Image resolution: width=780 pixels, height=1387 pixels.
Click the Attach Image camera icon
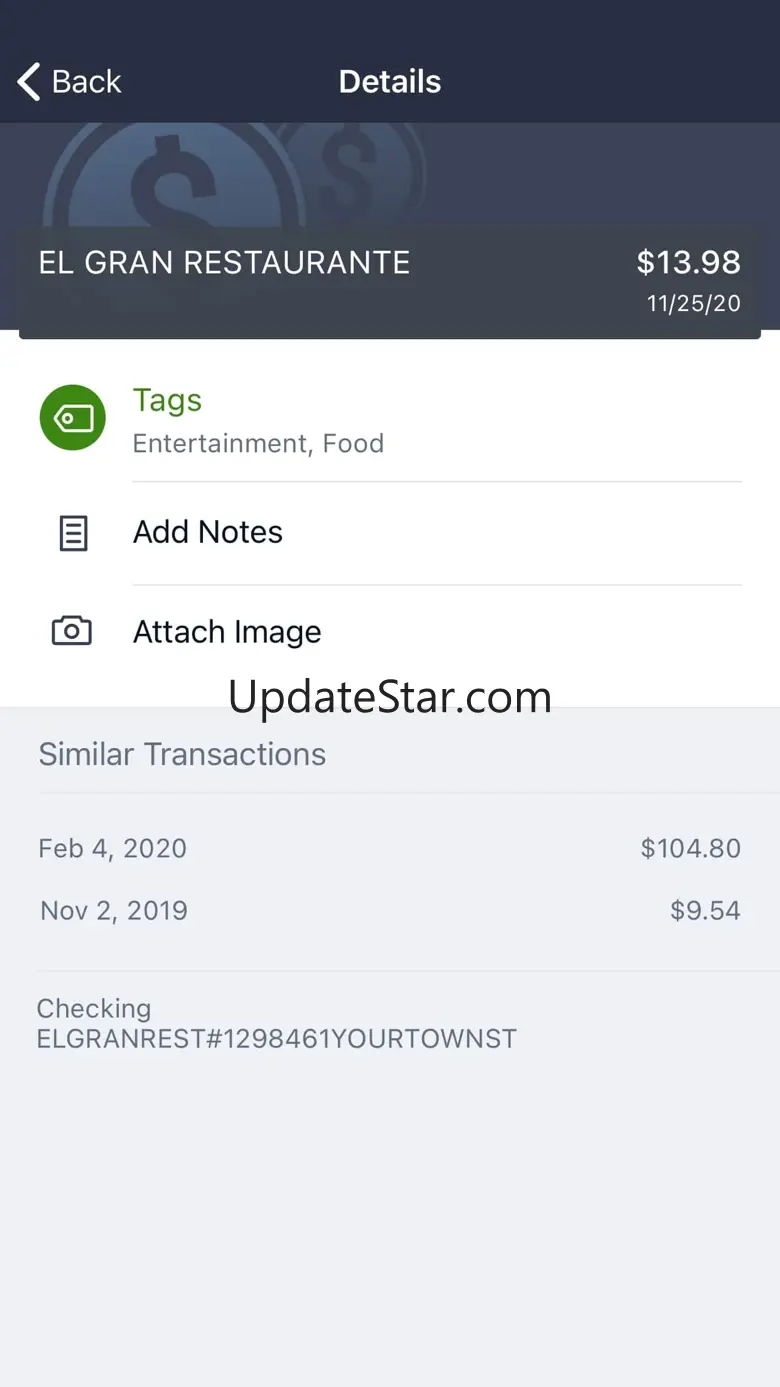click(72, 632)
